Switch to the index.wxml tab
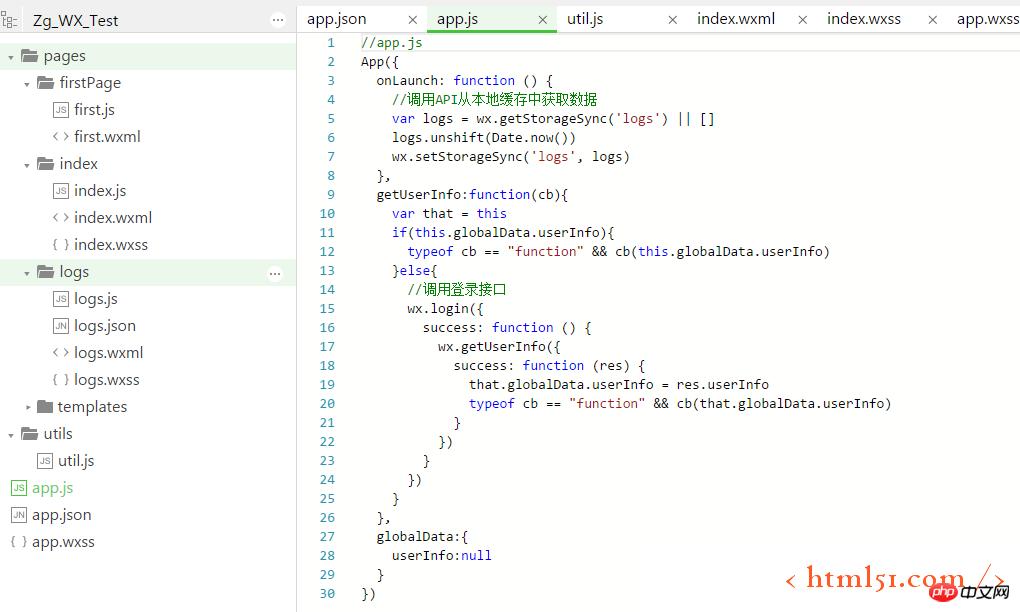This screenshot has width=1020, height=612. (736, 19)
